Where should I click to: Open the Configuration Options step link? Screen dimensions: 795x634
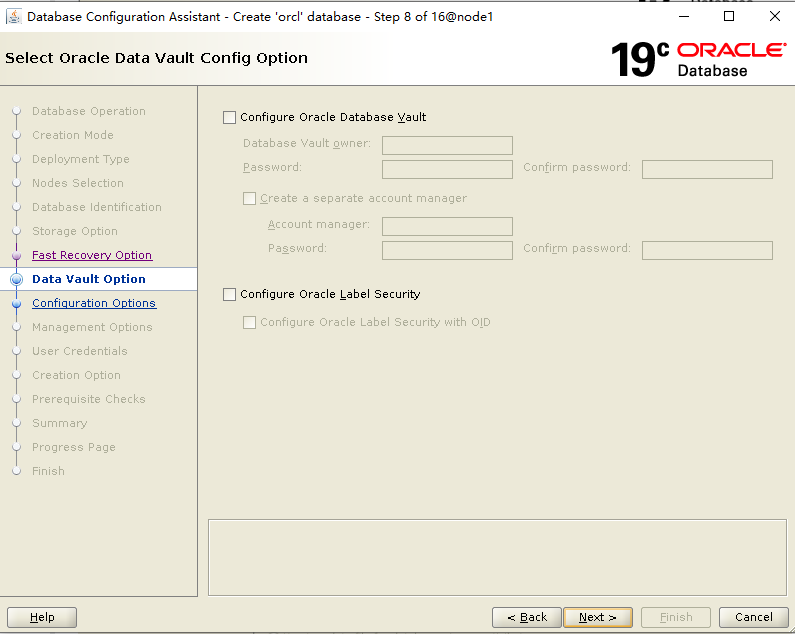[94, 303]
